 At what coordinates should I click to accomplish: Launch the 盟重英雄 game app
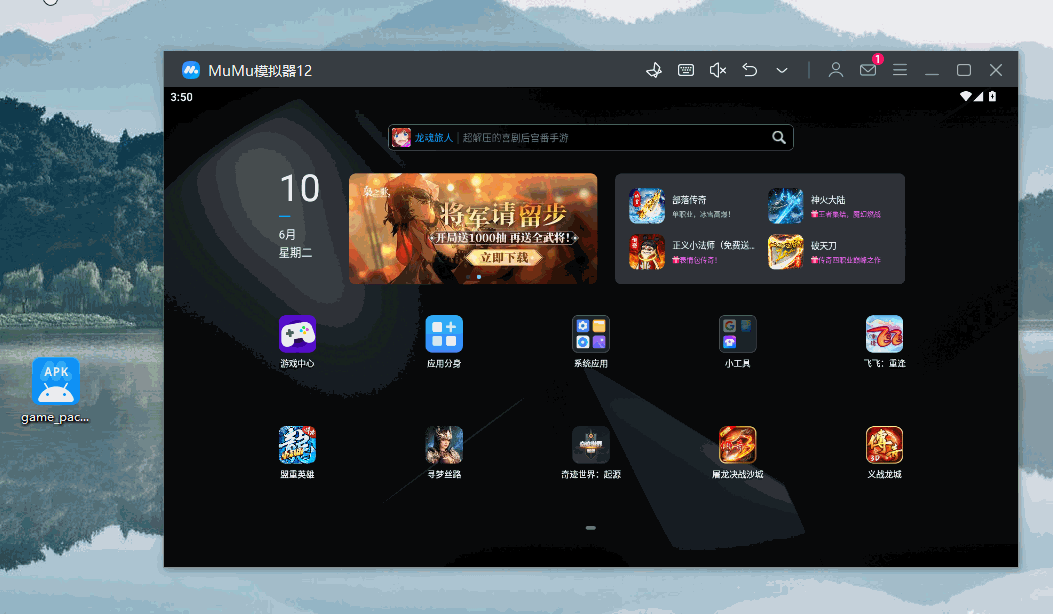pyautogui.click(x=297, y=452)
